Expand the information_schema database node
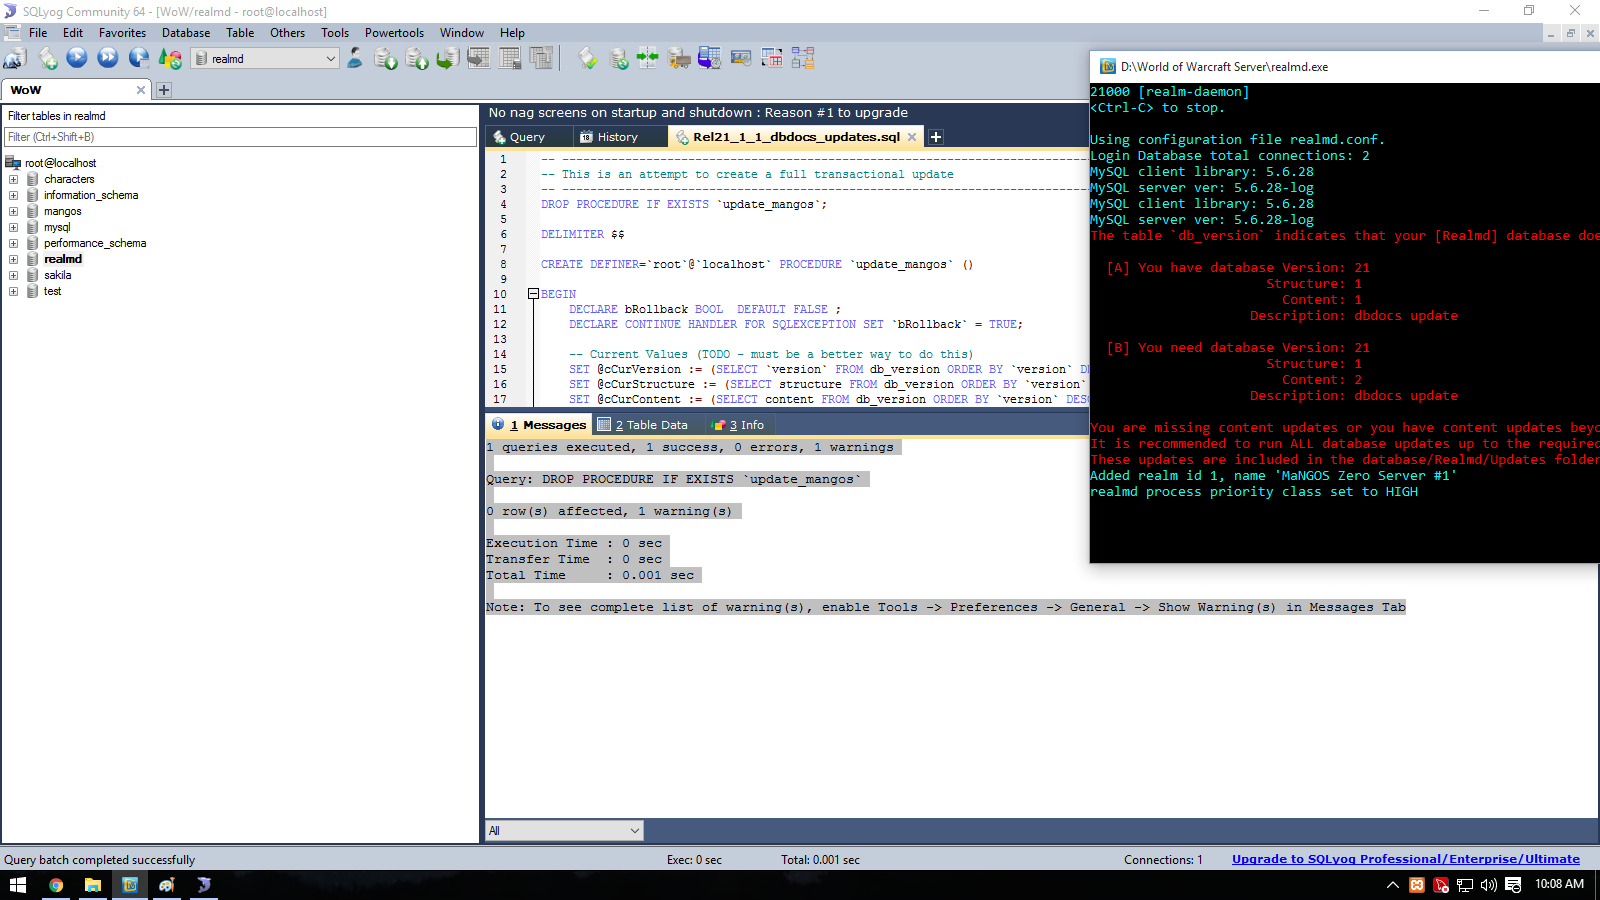This screenshot has height=900, width=1600. (14, 195)
